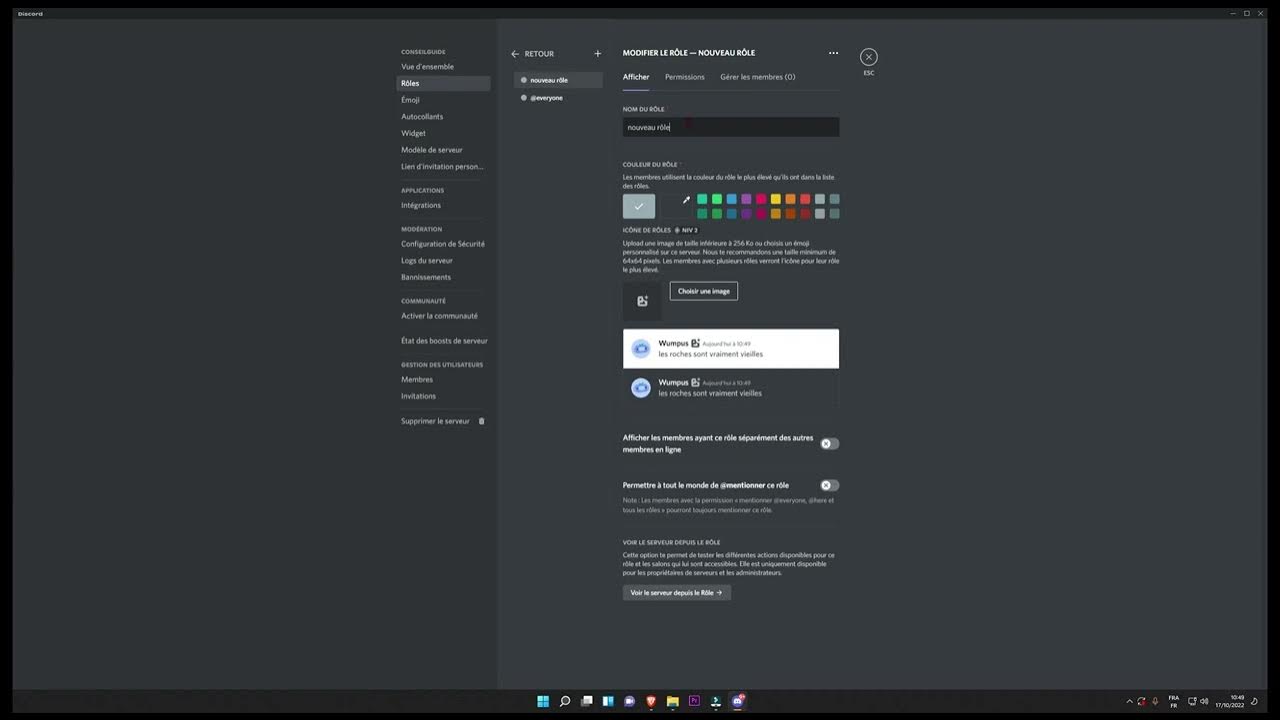
Task: Open Activer la communauté
Action: coord(443,316)
